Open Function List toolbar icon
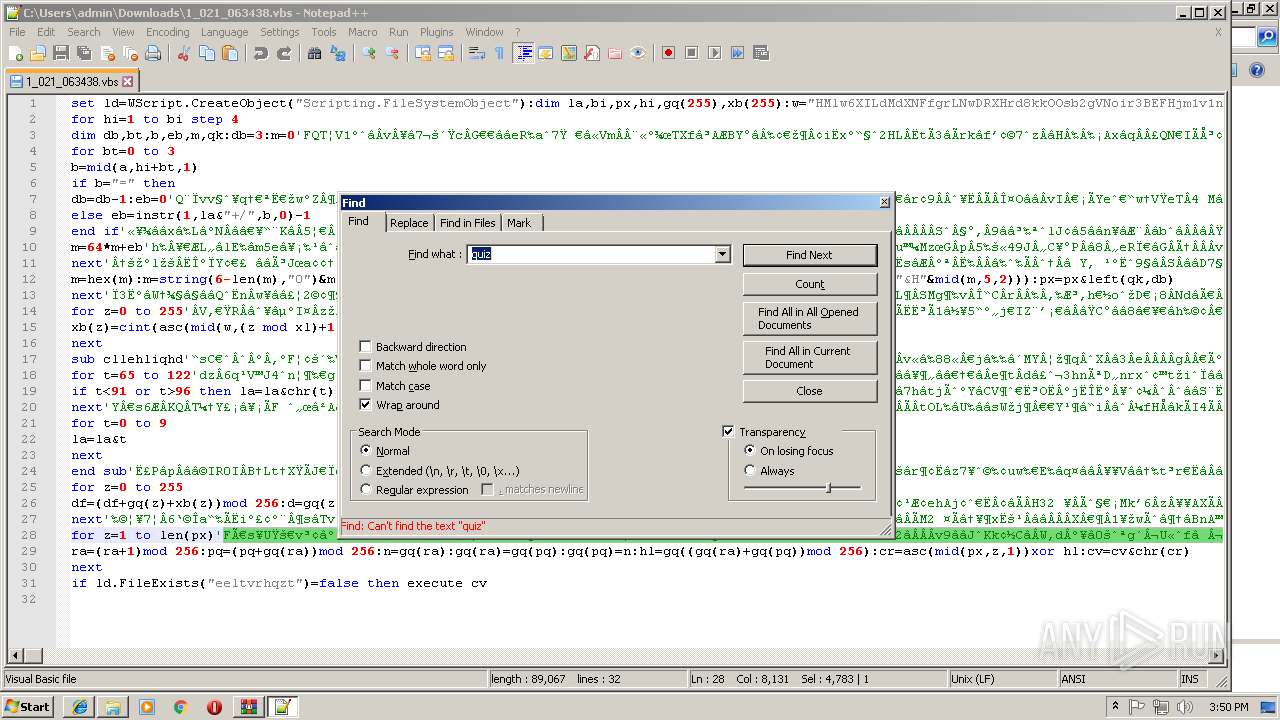Screen dimensions: 1280x720 592,53
